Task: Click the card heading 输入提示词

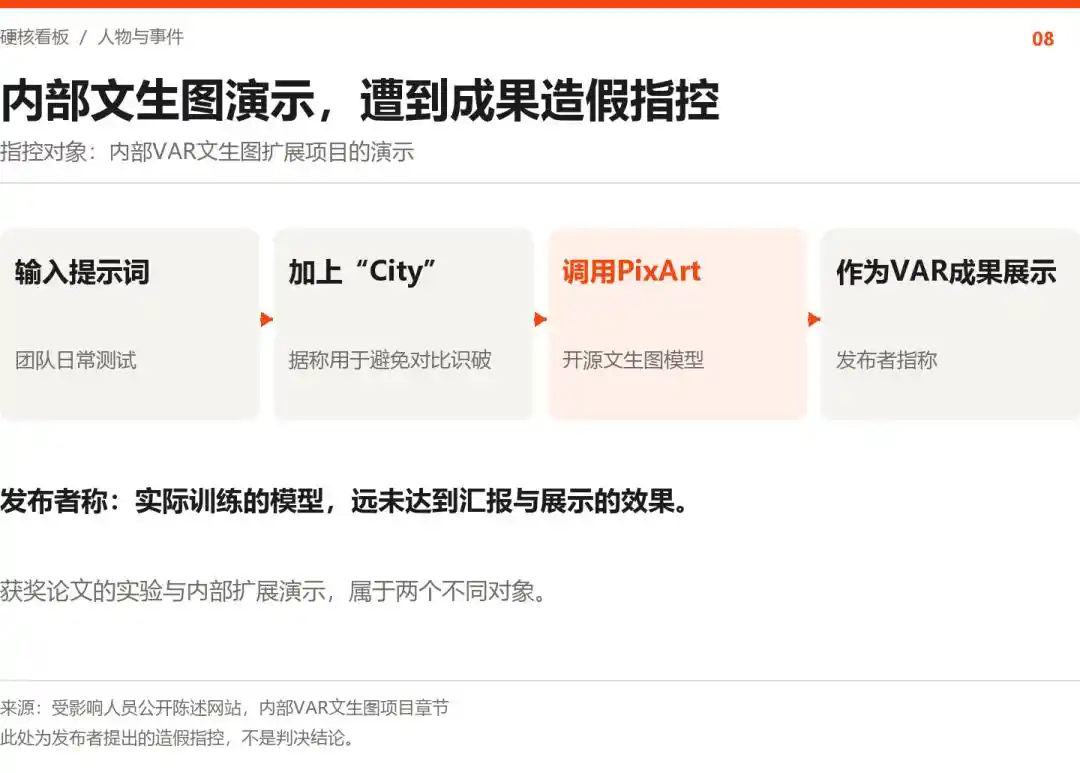Action: tap(82, 271)
